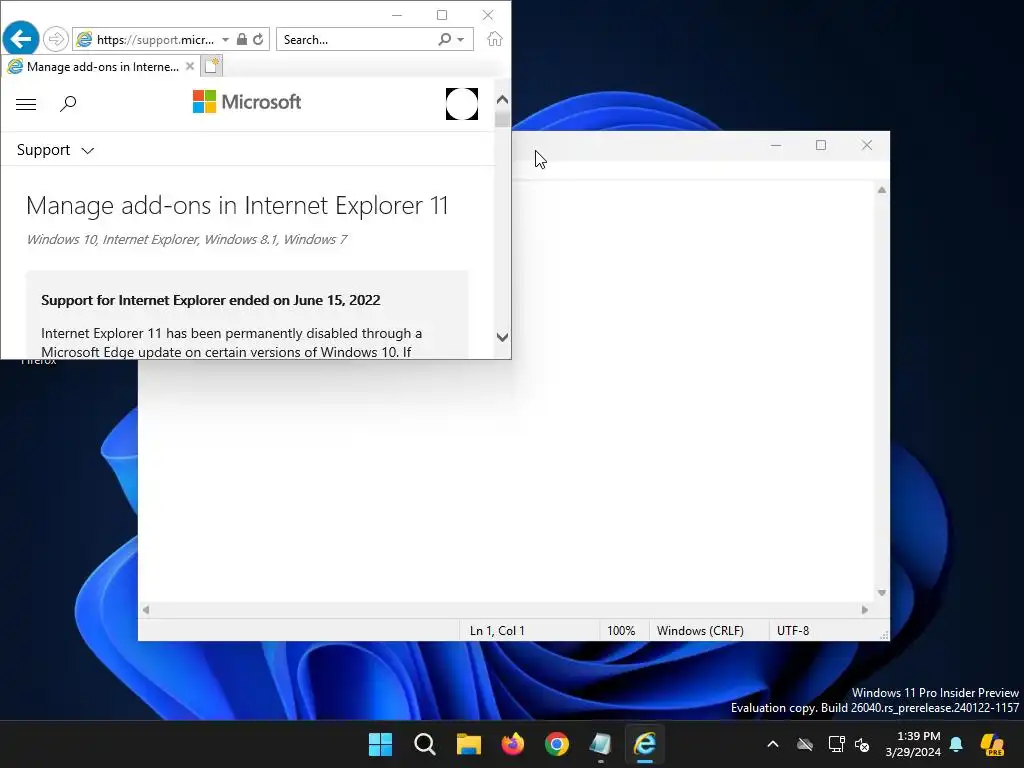Click the Forward arrow in Internet Explorer
This screenshot has width=1024, height=768.
pyautogui.click(x=56, y=39)
